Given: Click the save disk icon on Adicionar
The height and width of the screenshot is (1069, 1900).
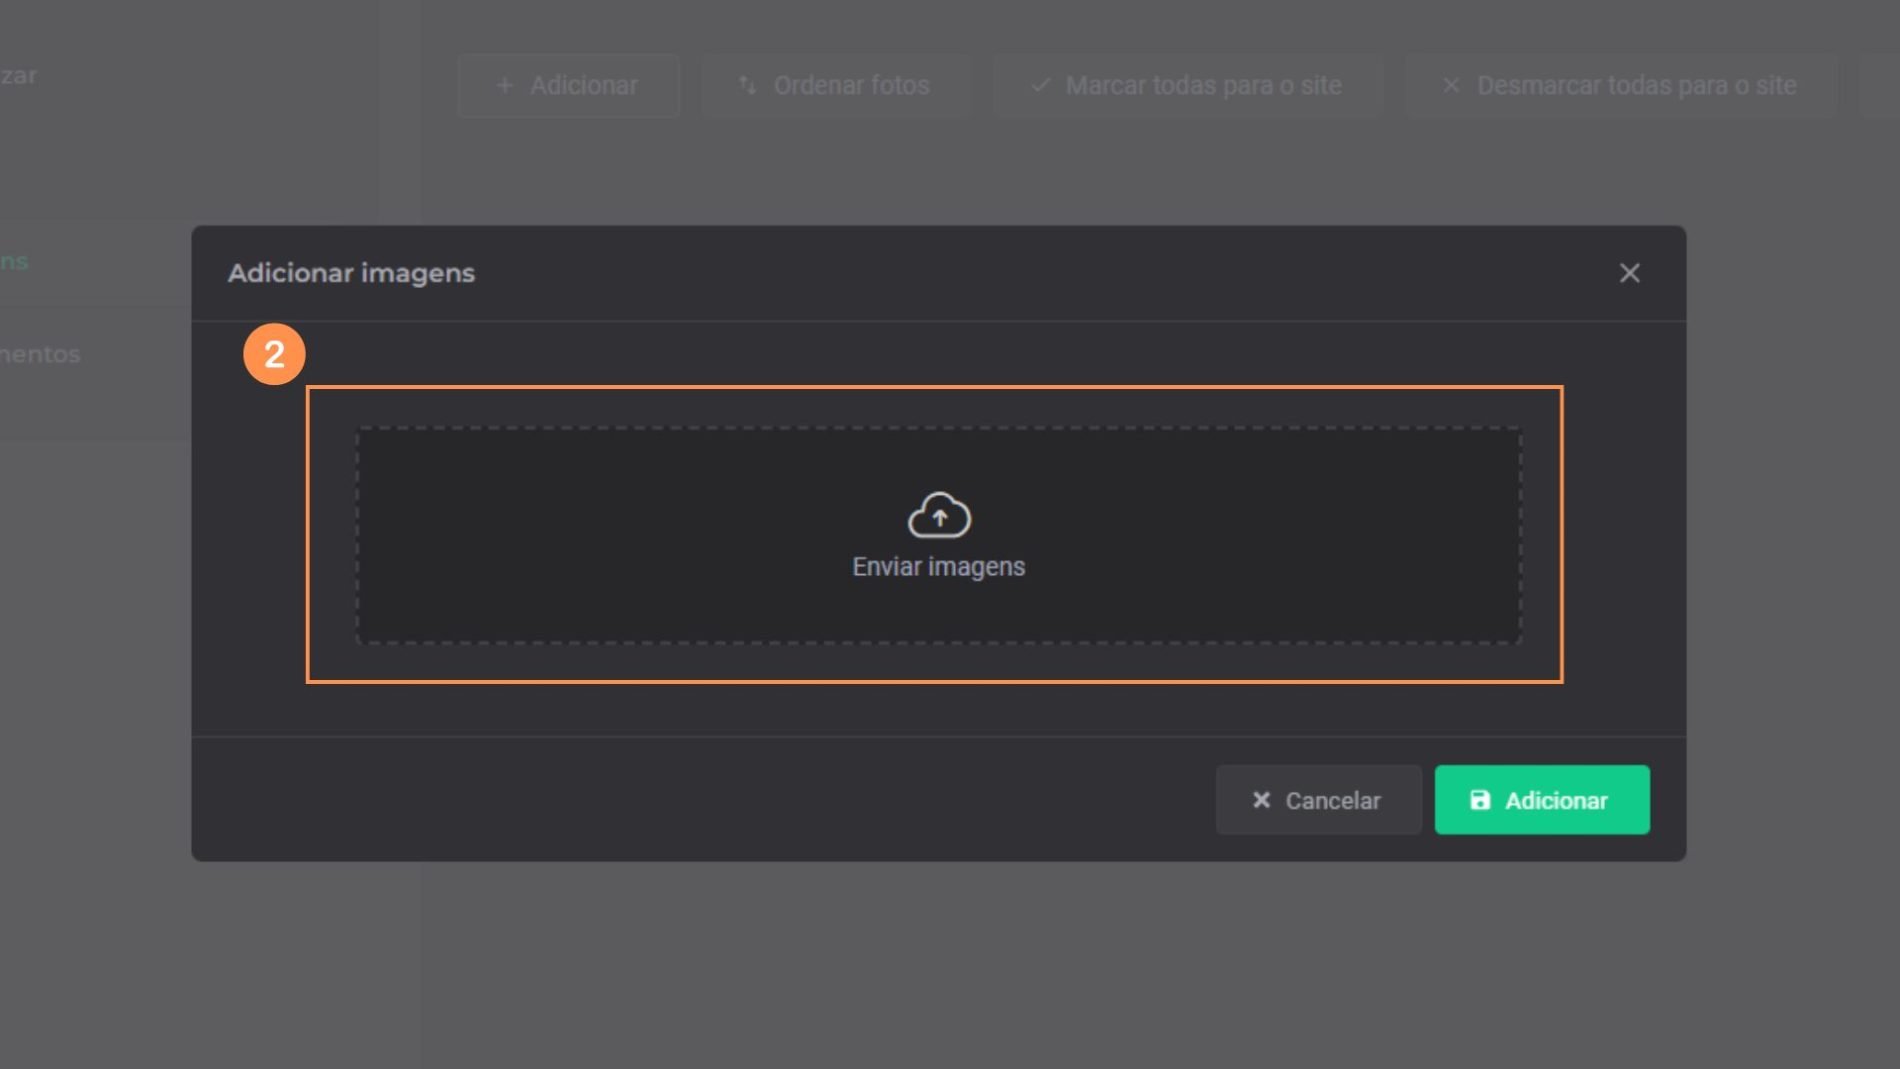Looking at the screenshot, I should [1480, 800].
